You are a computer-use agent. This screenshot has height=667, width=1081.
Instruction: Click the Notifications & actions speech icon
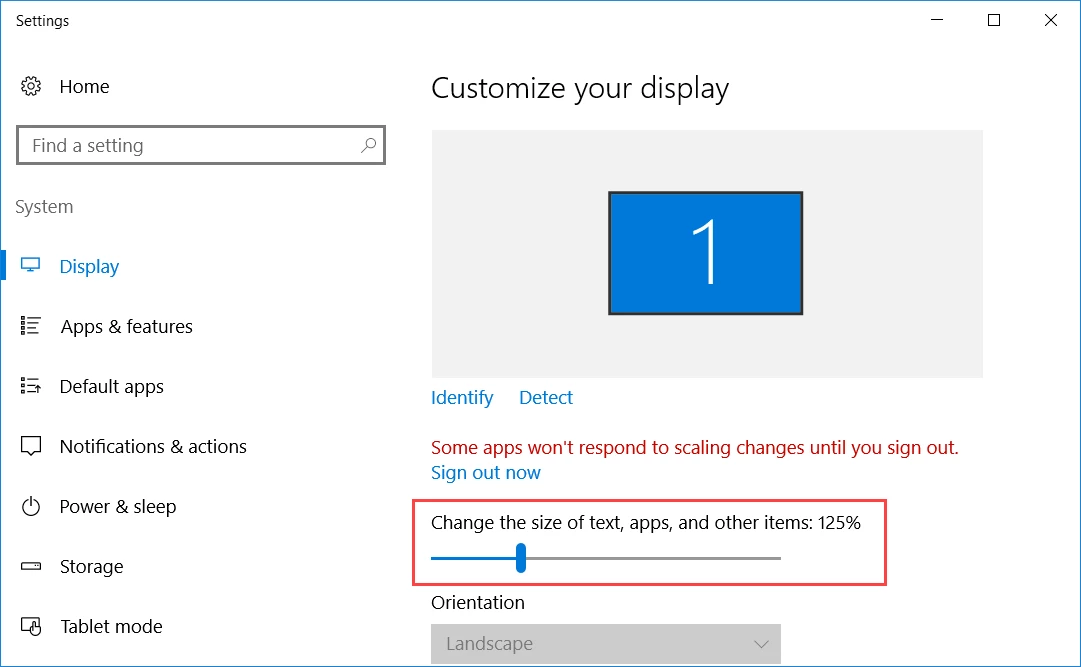(x=31, y=446)
